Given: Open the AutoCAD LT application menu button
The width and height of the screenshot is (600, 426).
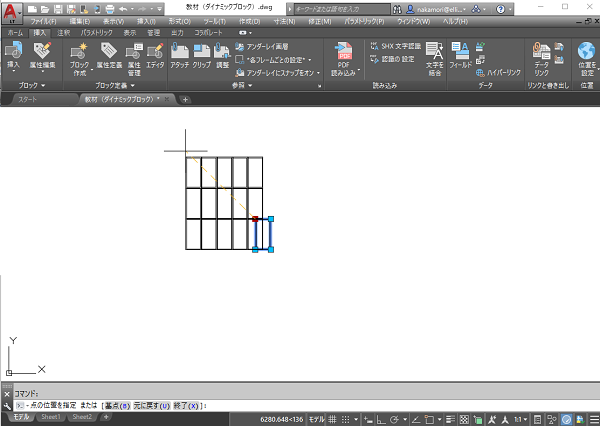Looking at the screenshot, I should (x=11, y=12).
